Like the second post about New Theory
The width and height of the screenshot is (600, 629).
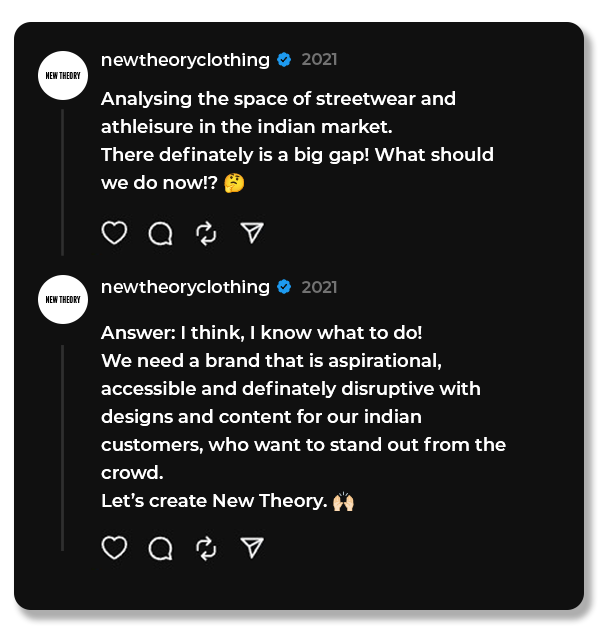click(115, 548)
